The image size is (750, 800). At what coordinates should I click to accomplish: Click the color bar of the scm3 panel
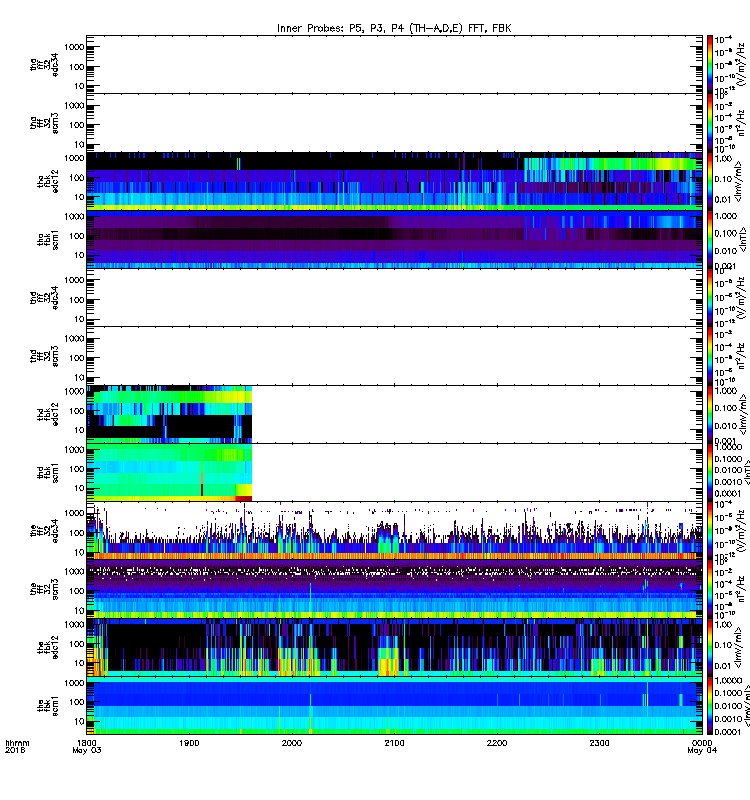point(709,589)
